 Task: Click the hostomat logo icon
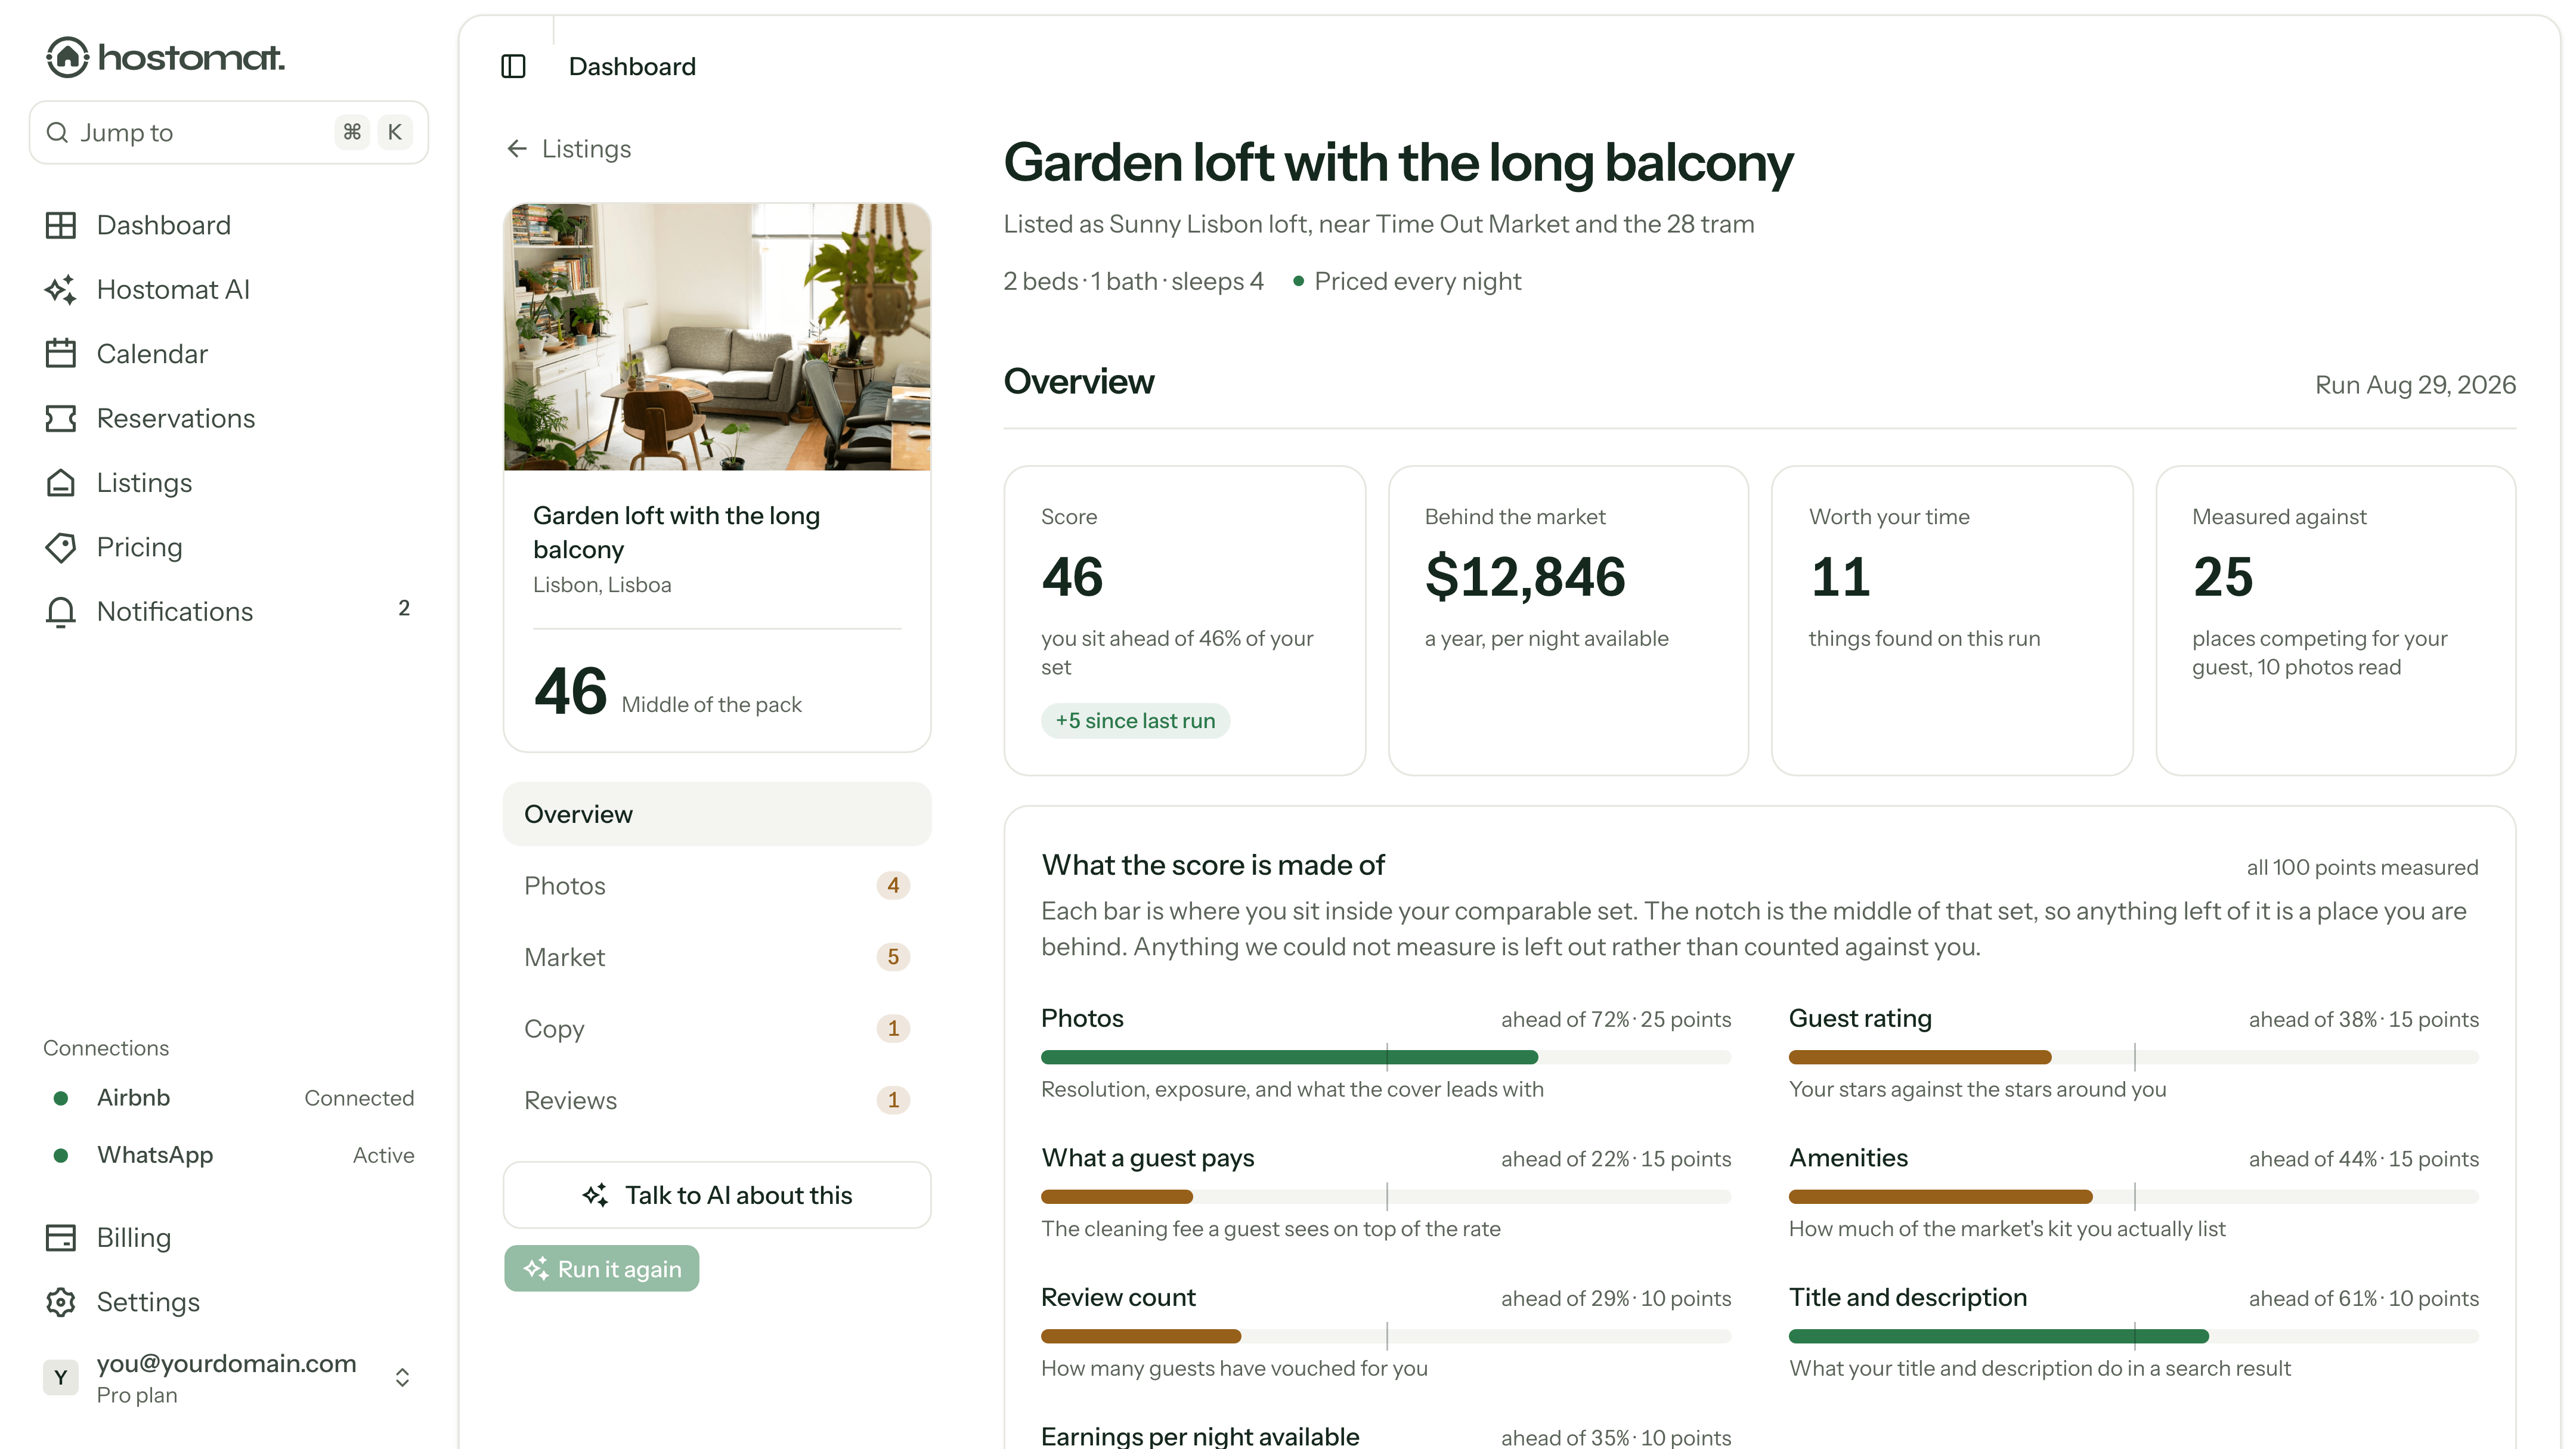[x=67, y=57]
